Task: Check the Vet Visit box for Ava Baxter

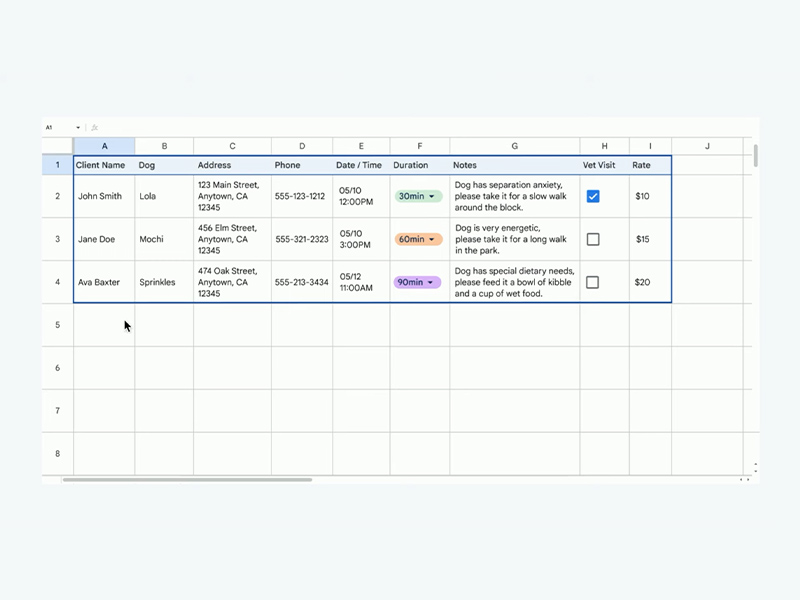Action: coord(592,282)
